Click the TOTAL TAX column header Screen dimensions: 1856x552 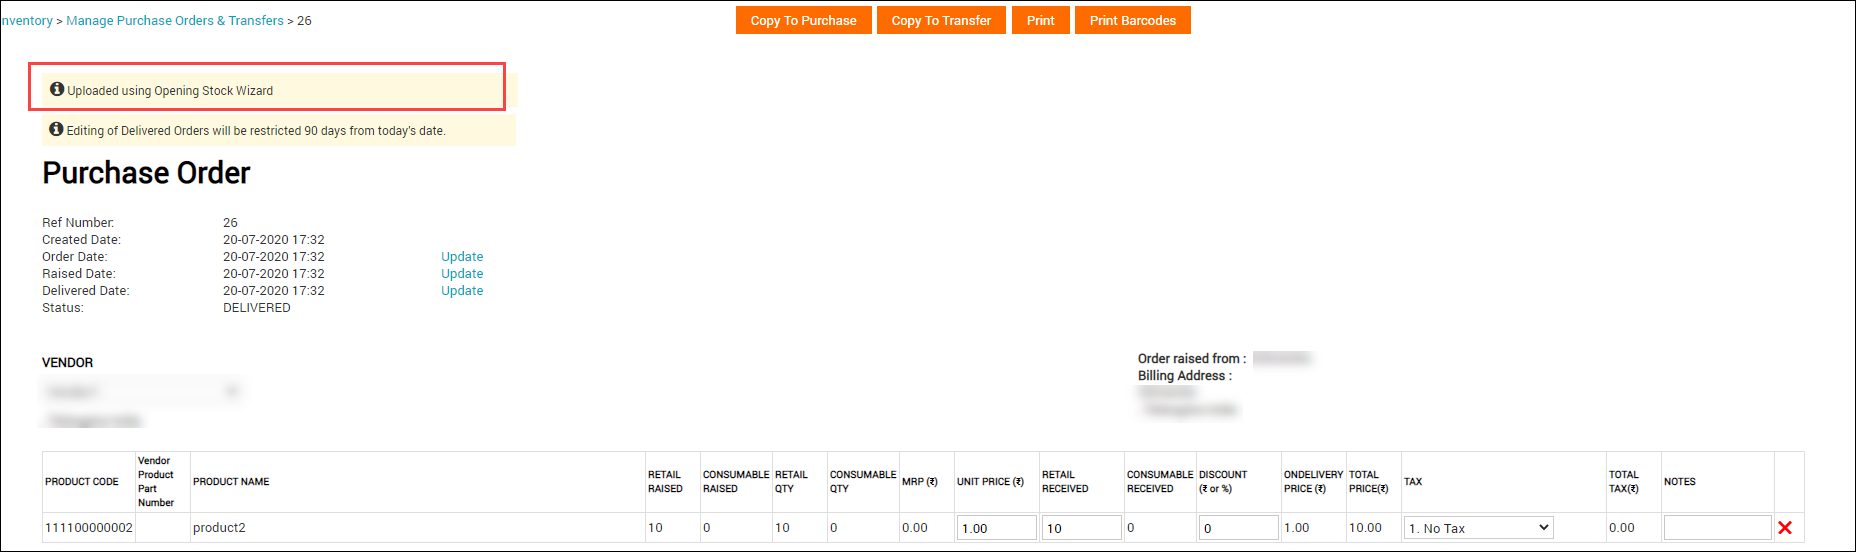(x=1624, y=482)
